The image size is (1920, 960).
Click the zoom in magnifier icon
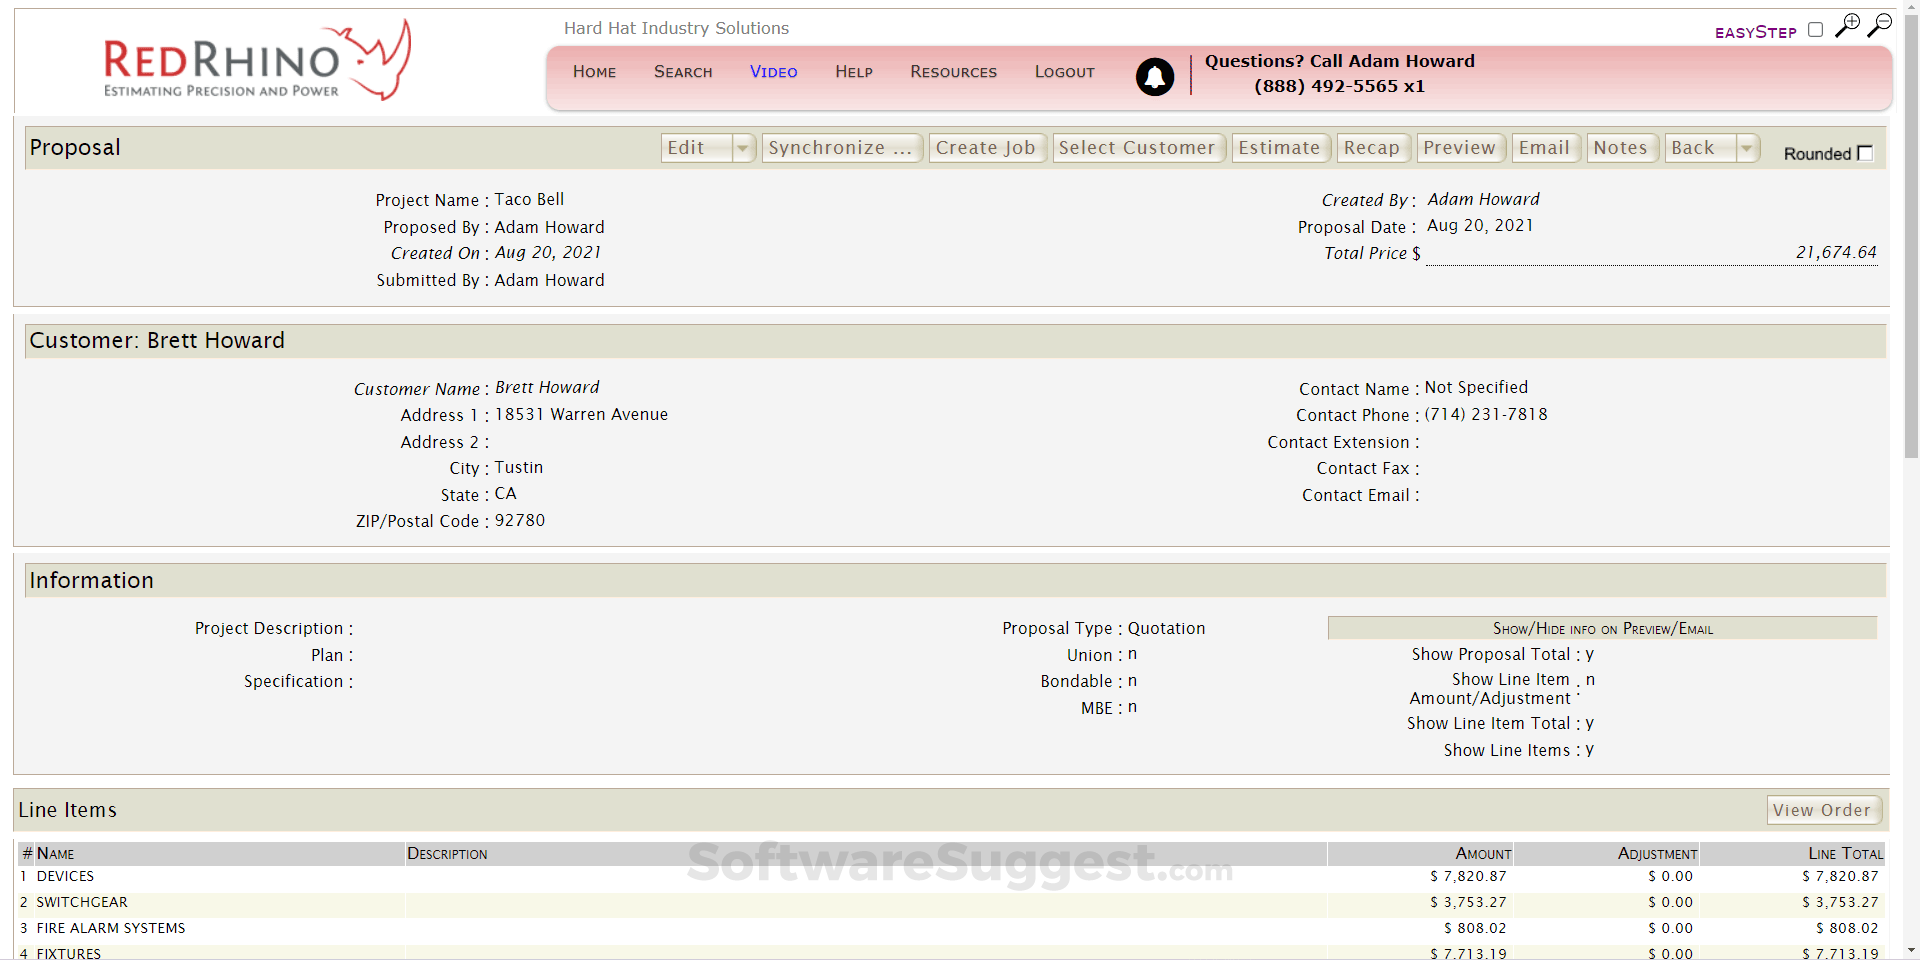click(x=1847, y=25)
